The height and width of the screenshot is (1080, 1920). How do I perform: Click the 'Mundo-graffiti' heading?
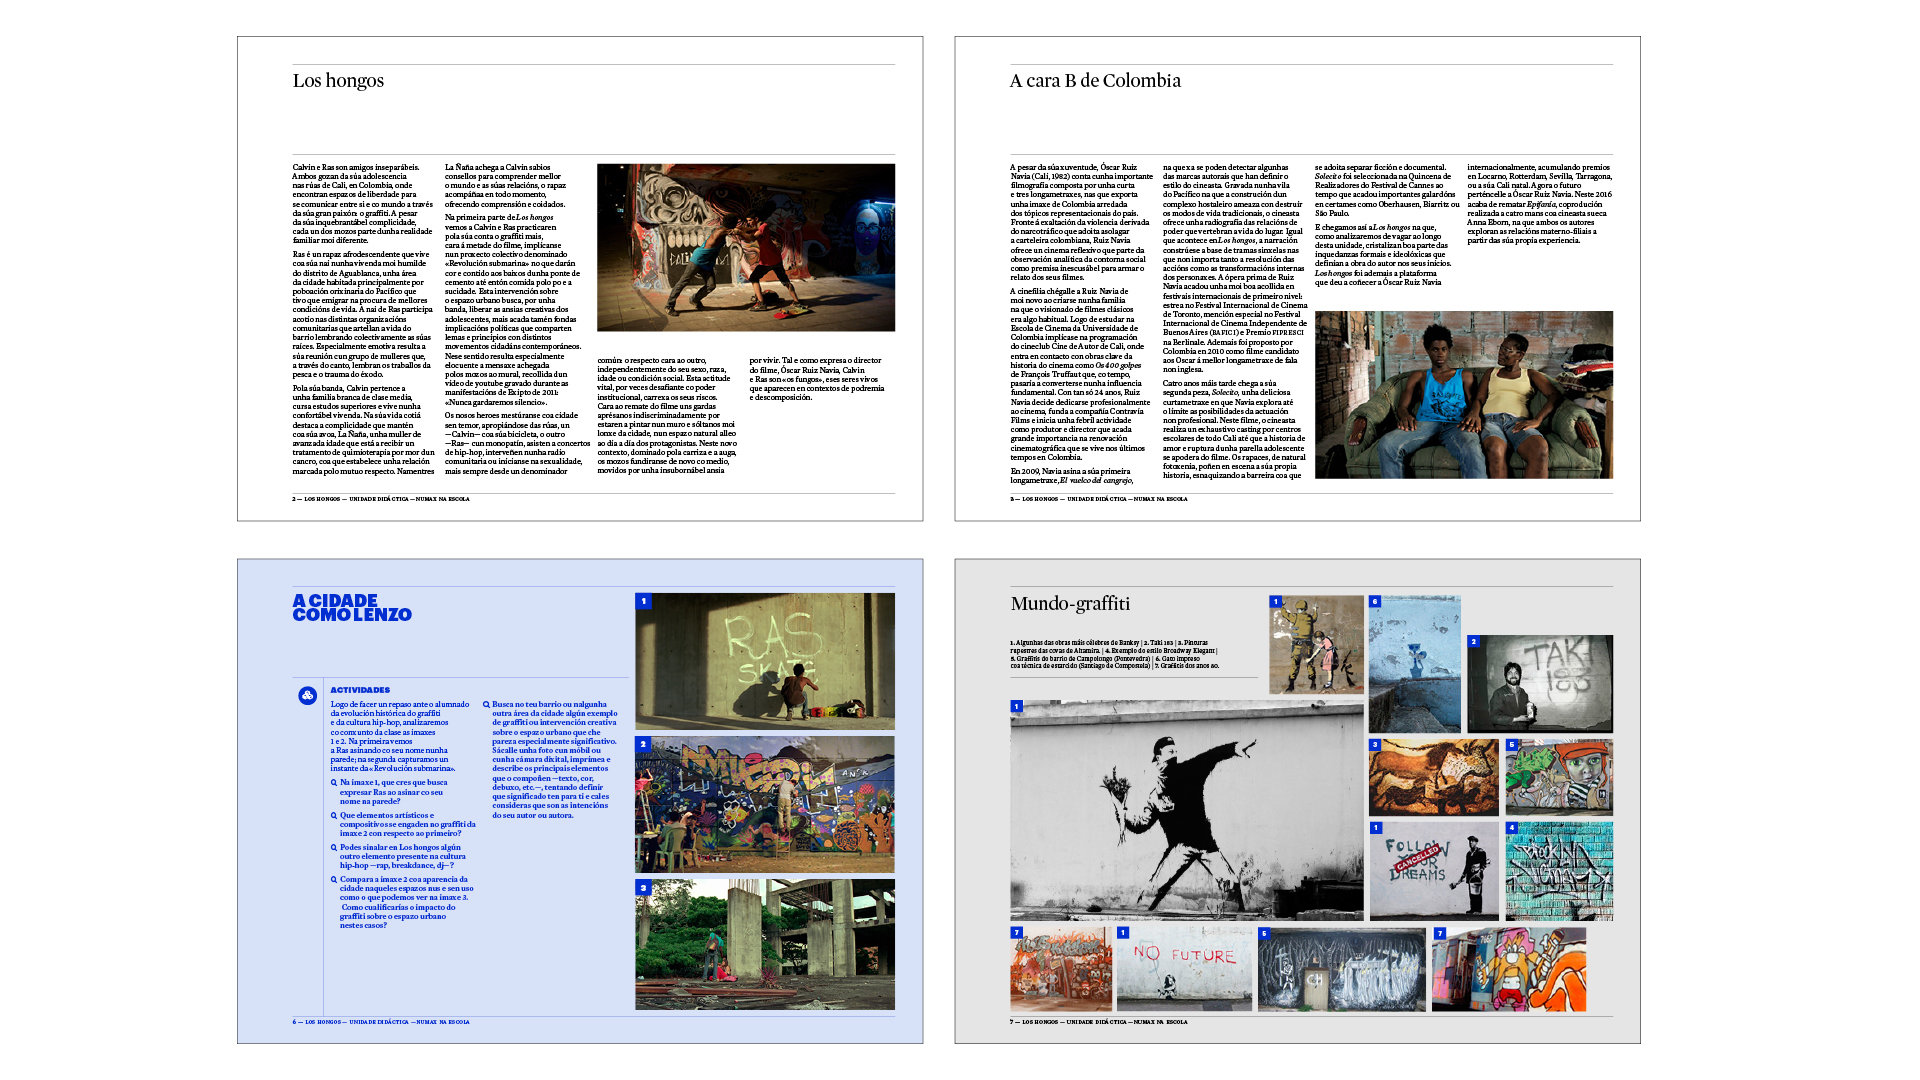[1070, 604]
